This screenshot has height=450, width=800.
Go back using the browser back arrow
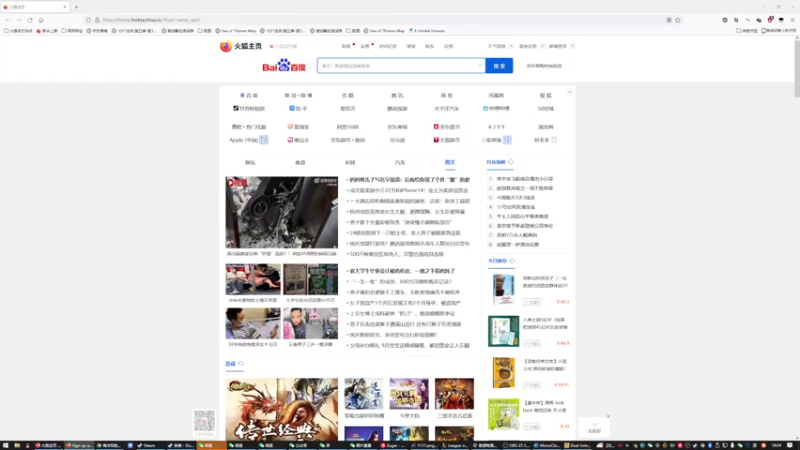(7, 20)
